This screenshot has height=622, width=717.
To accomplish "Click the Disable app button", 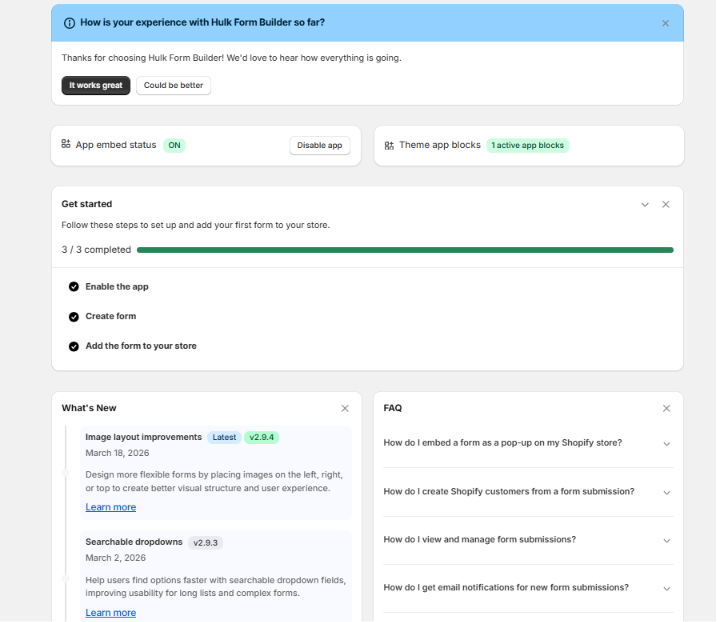I will point(320,145).
